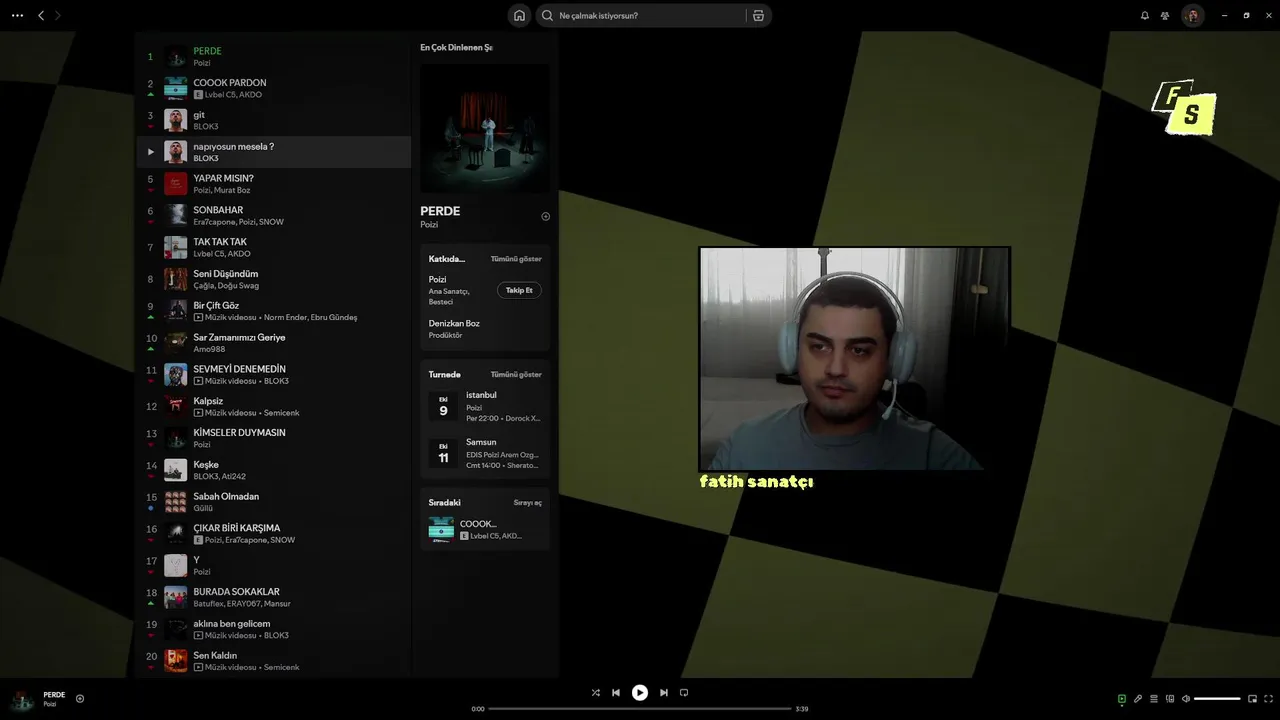
Task: Skip to next track
Action: click(663, 692)
